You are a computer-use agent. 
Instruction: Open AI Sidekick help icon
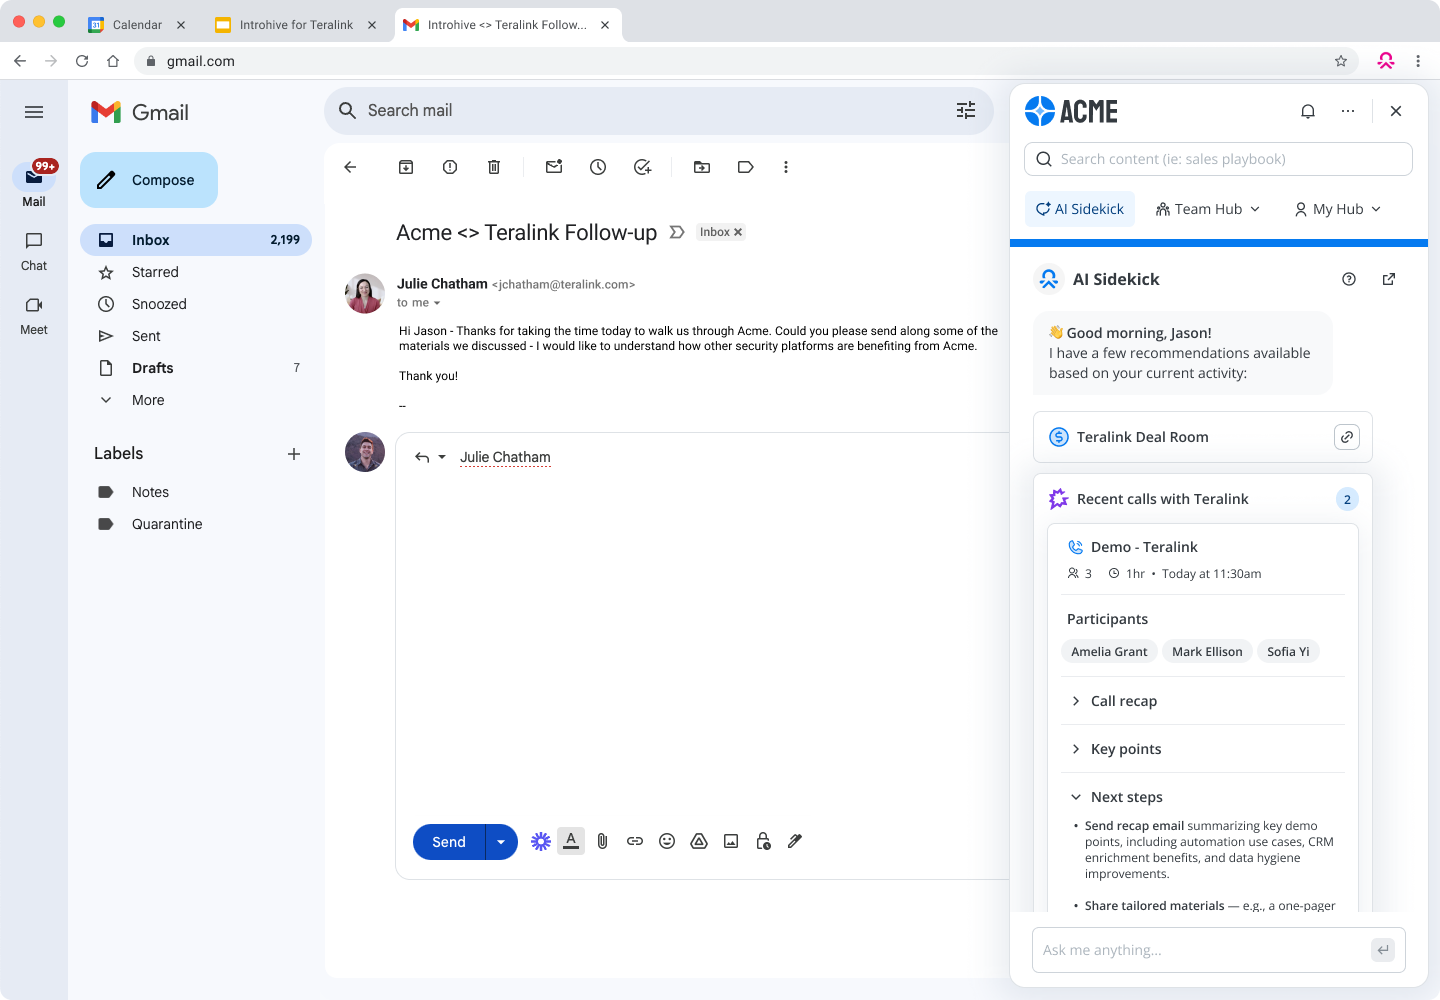tap(1349, 279)
